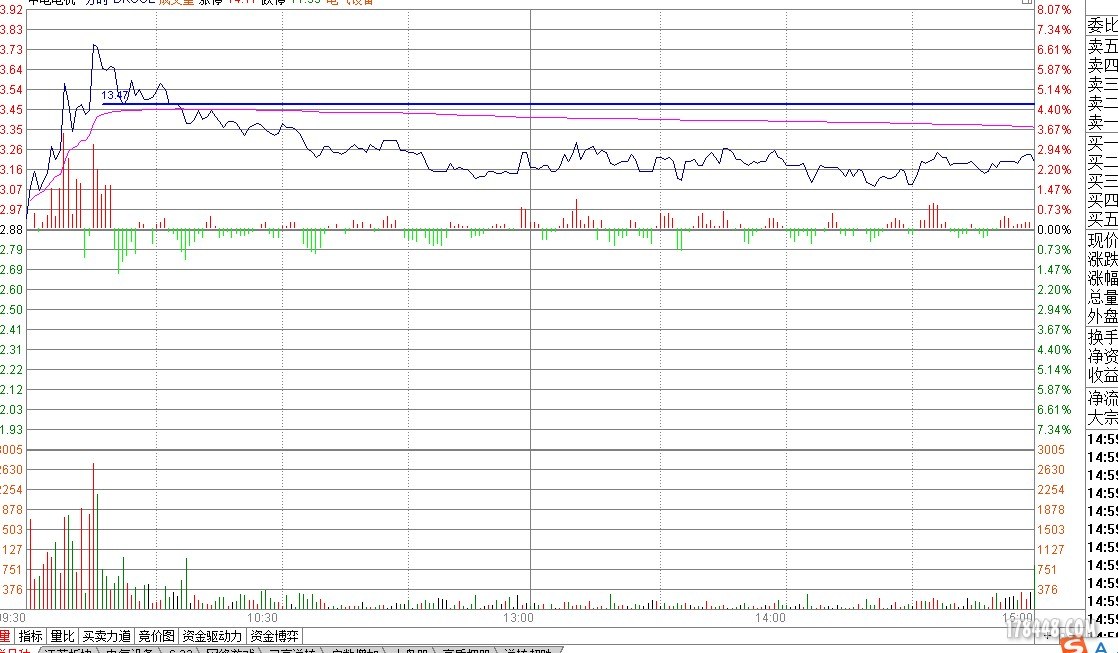Select the dark blue horizontal price line
1118x653 pixels.
tap(568, 104)
